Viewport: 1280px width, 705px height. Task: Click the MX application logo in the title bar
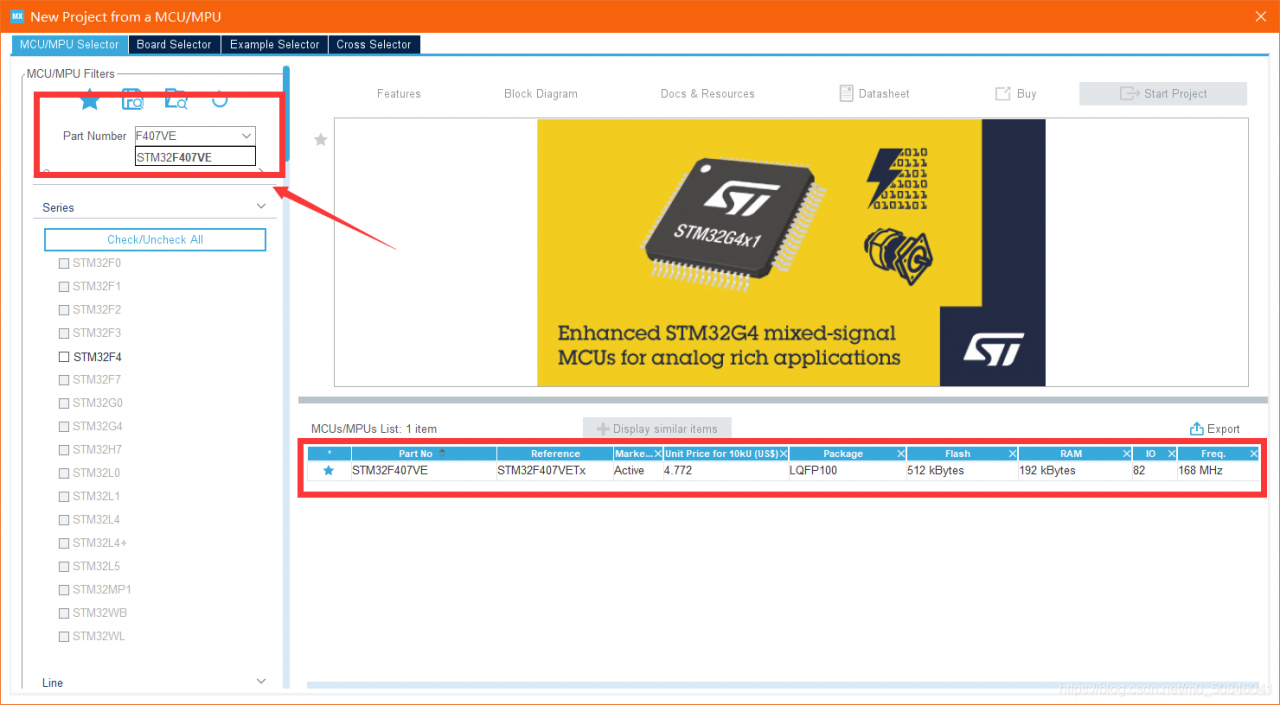click(x=17, y=16)
